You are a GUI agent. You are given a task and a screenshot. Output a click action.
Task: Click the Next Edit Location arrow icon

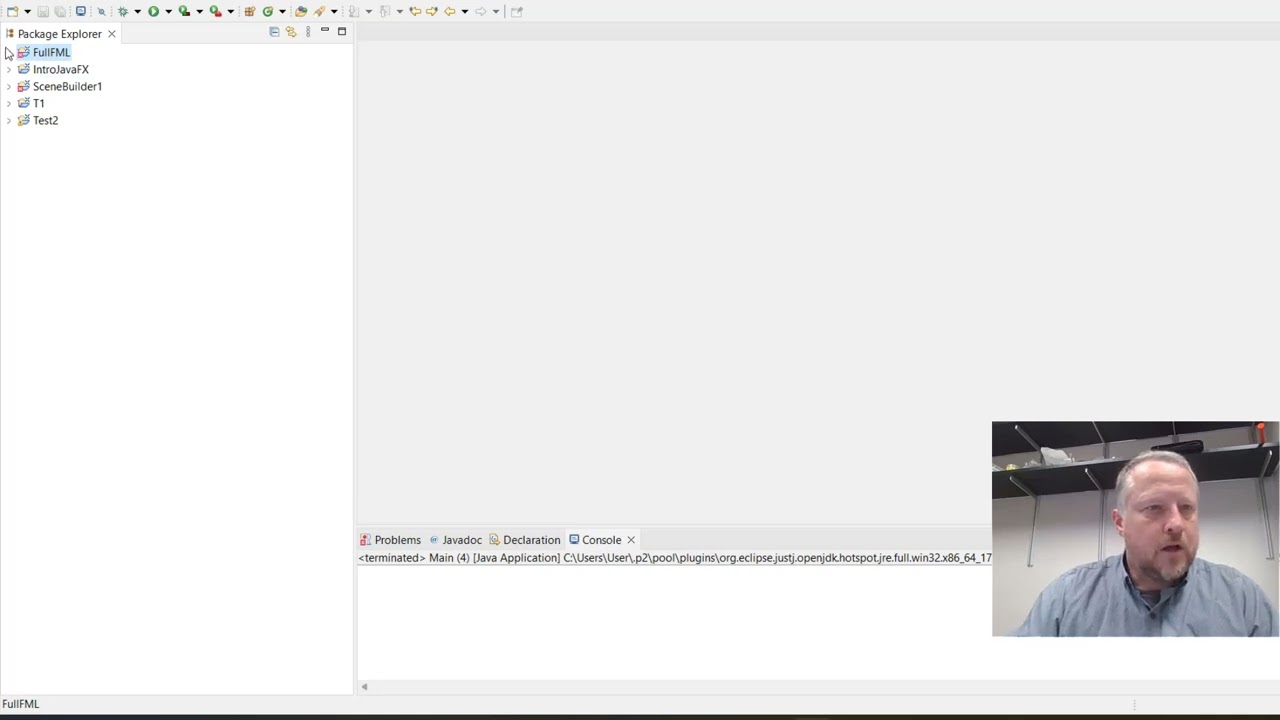click(432, 11)
